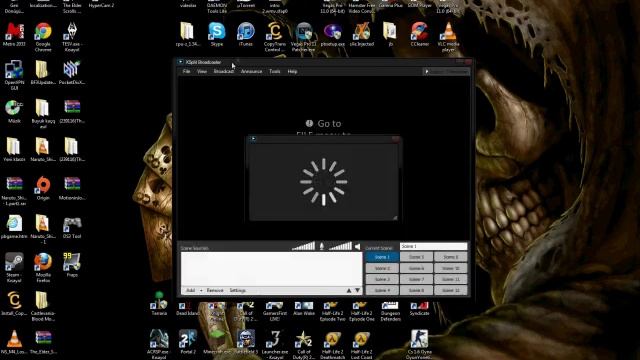Screen dimensions: 640x360
Task: Select Terraria desktop shortcut
Action: click(x=159, y=304)
